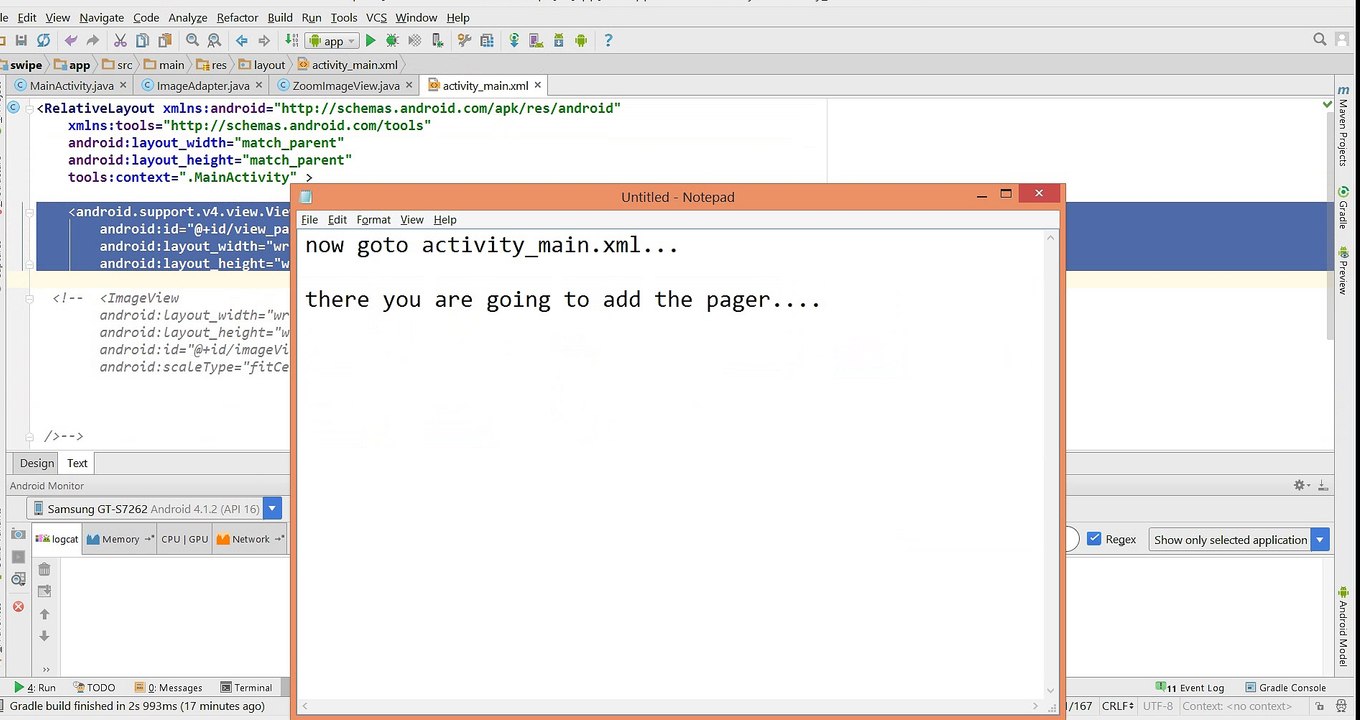
Task: Click the Search Everywhere magnifier icon
Action: tap(1320, 40)
